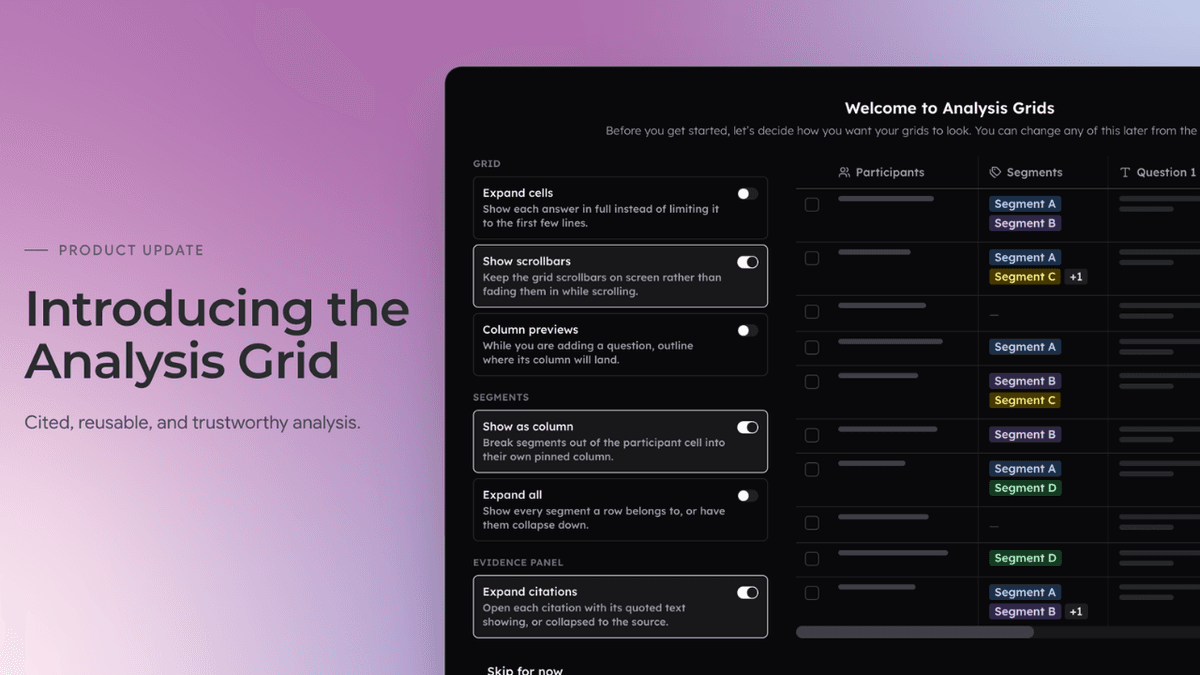Expand the +1 badge beside Segment C
This screenshot has width=1200, height=675.
coord(1076,277)
